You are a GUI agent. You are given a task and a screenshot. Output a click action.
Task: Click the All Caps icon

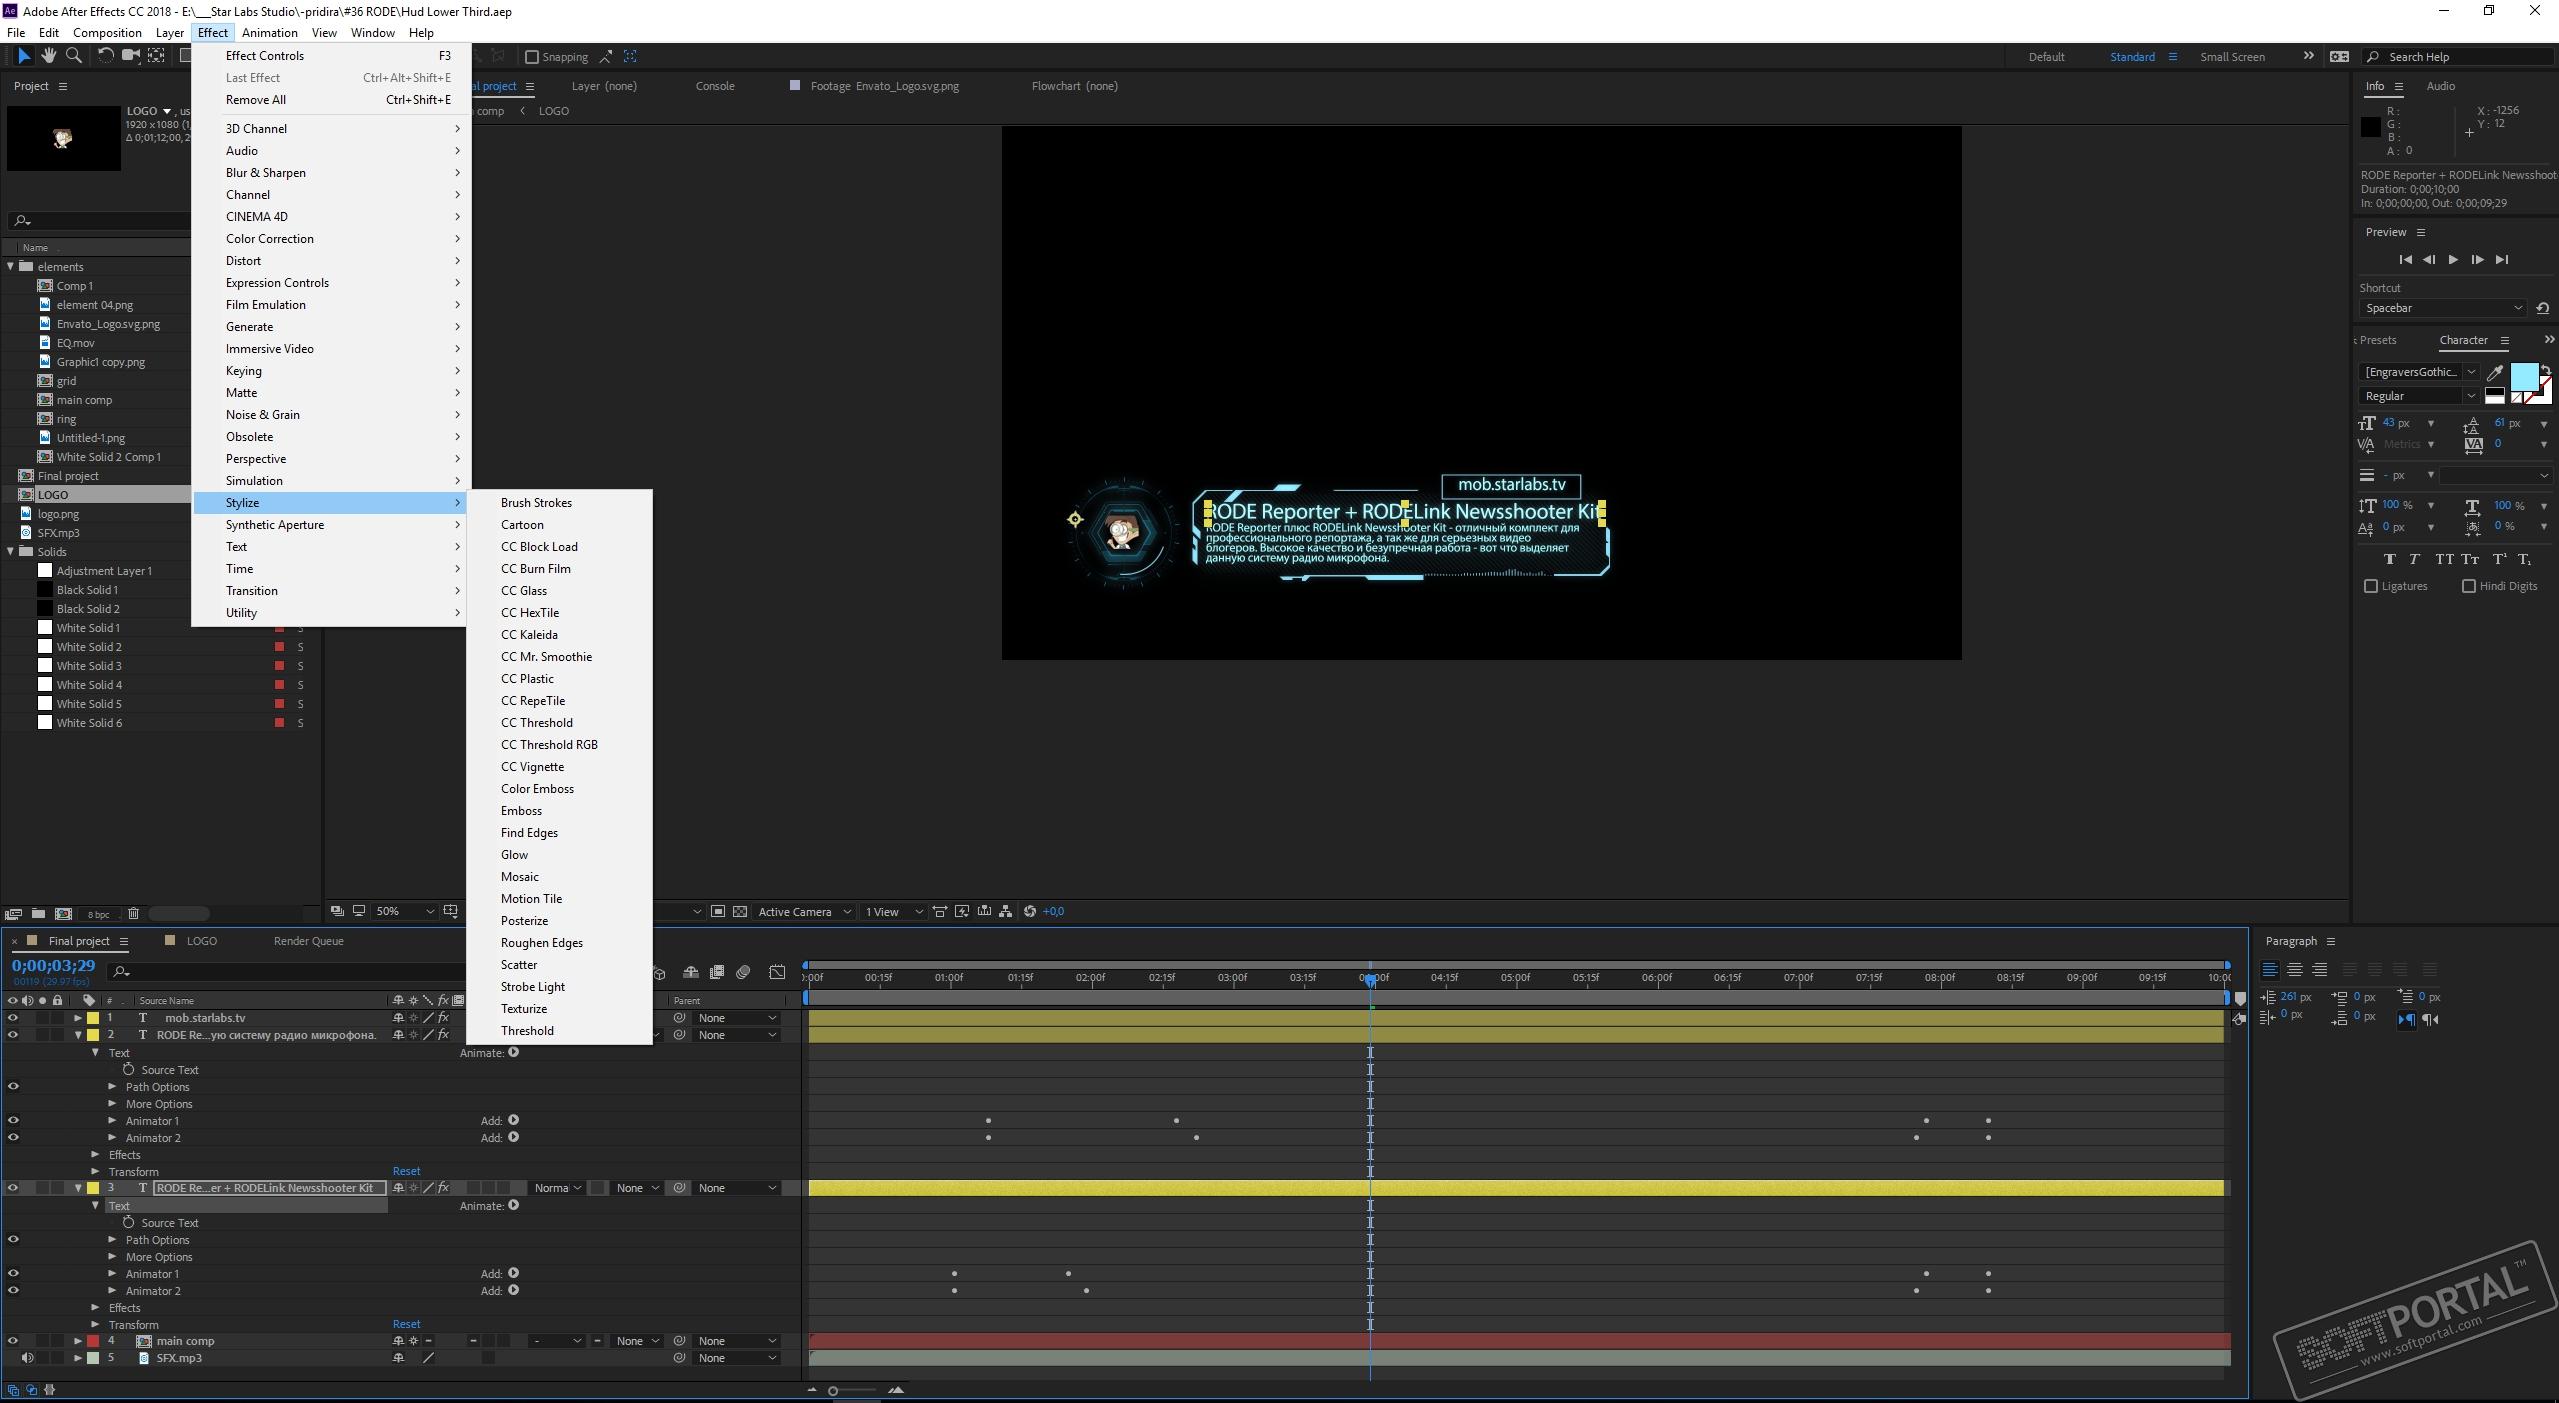pyautogui.click(x=2444, y=559)
